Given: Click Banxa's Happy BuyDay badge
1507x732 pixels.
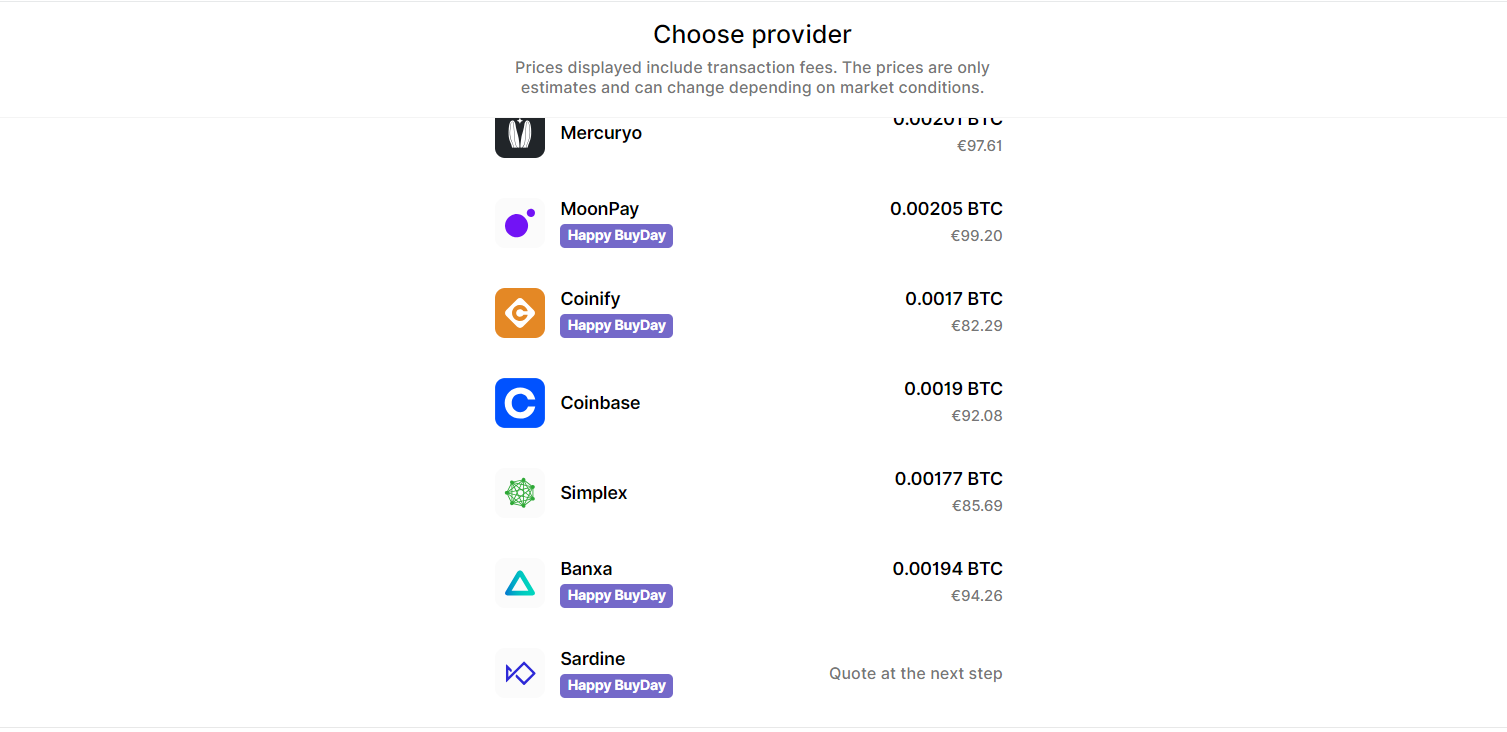Looking at the screenshot, I should (x=616, y=596).
